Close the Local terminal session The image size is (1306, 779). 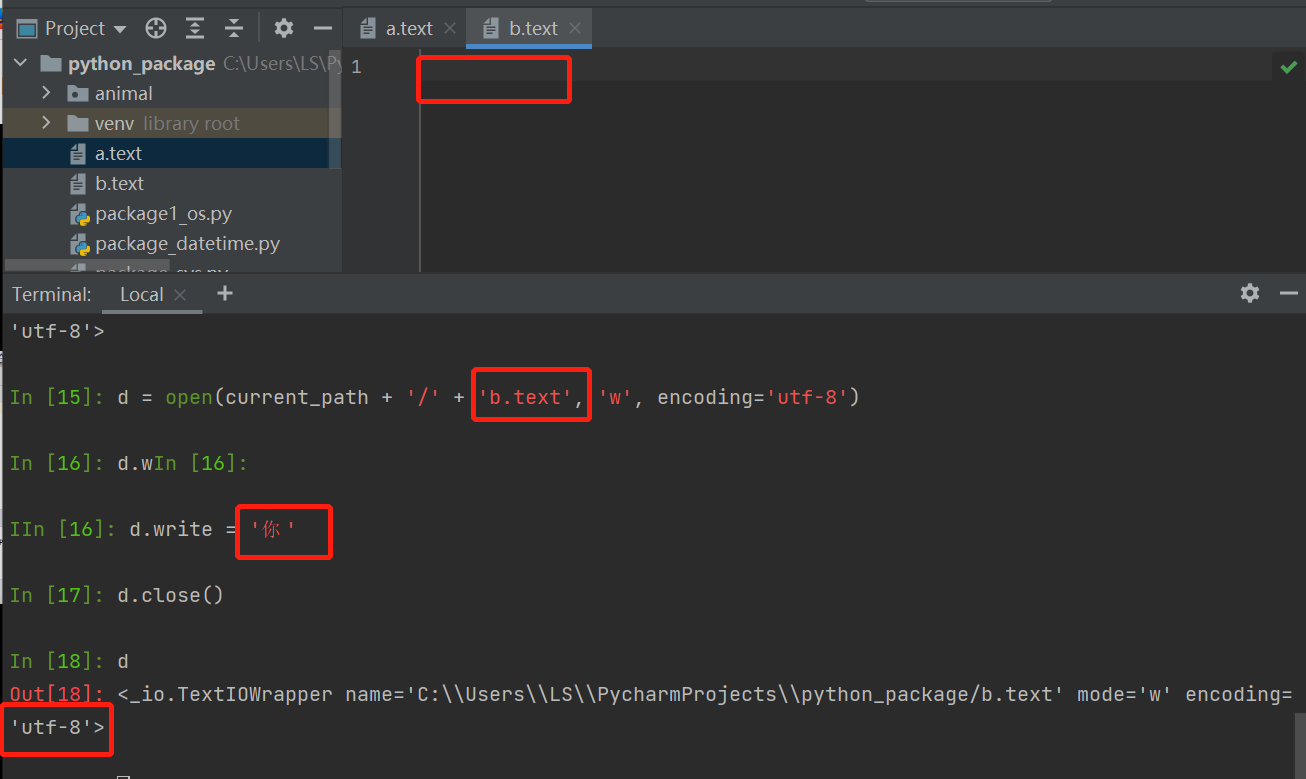pos(180,294)
